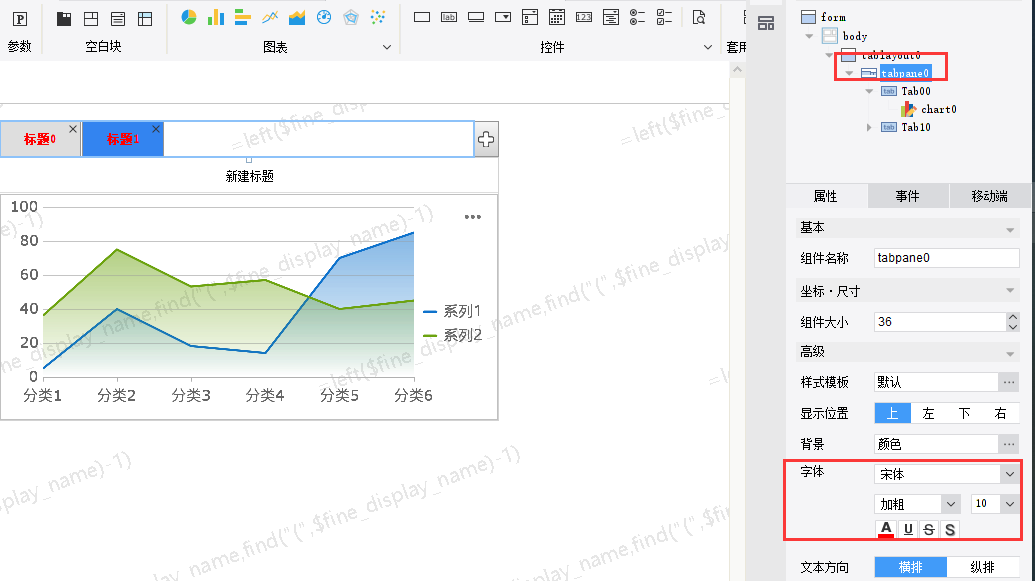Collapse the 高级 section
This screenshot has height=581, width=1035.
[1010, 354]
